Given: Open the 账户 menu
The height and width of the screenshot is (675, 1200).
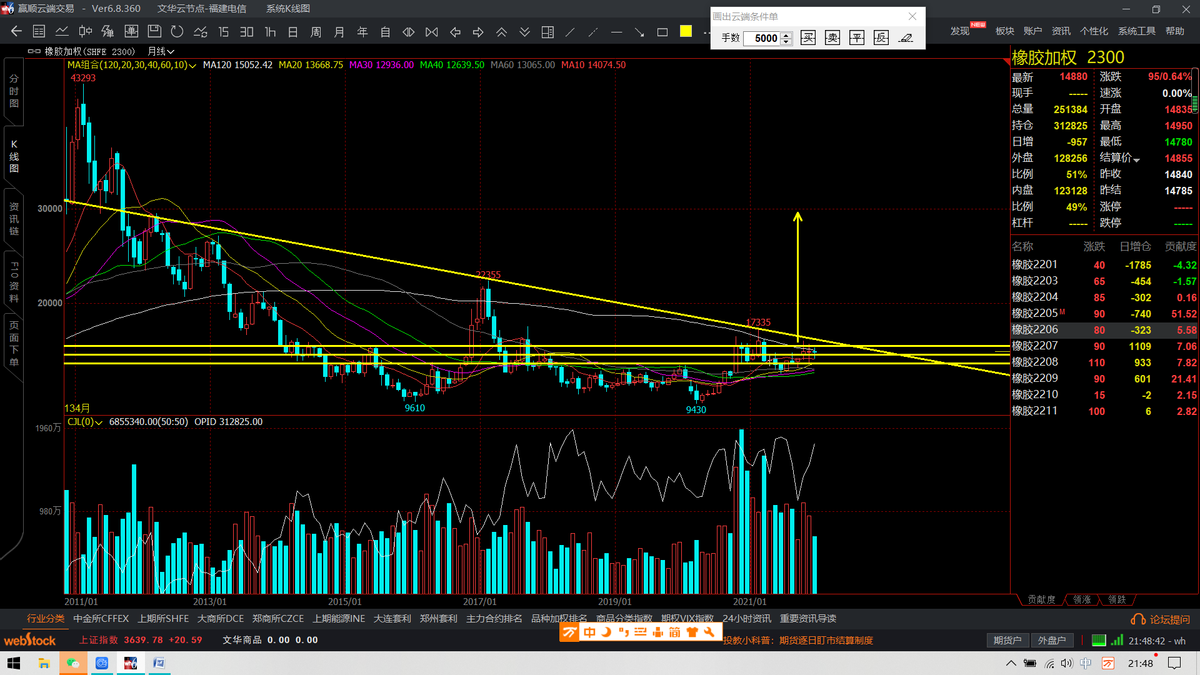Looking at the screenshot, I should pyautogui.click(x=1033, y=31).
